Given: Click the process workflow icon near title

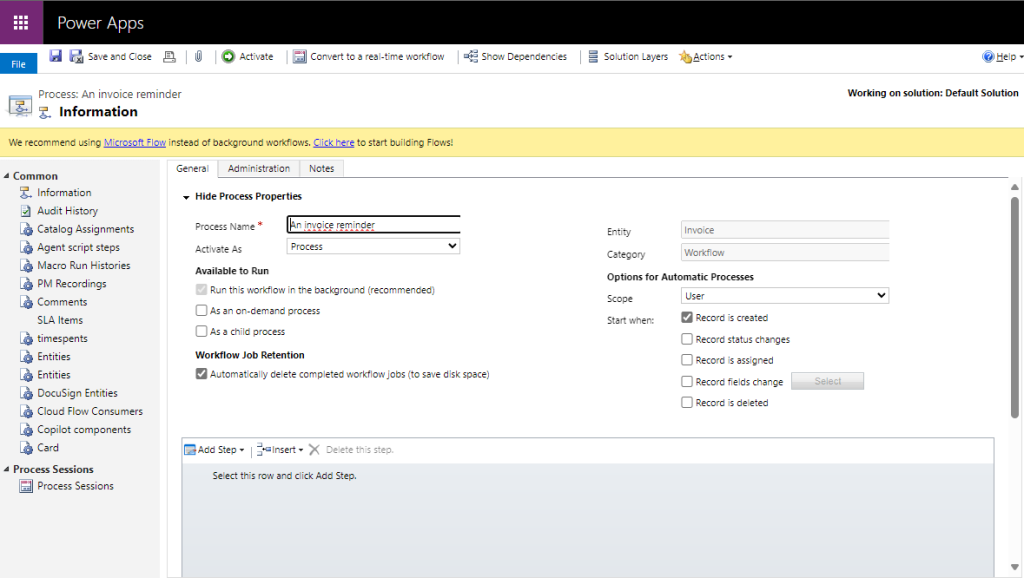Looking at the screenshot, I should coord(20,105).
